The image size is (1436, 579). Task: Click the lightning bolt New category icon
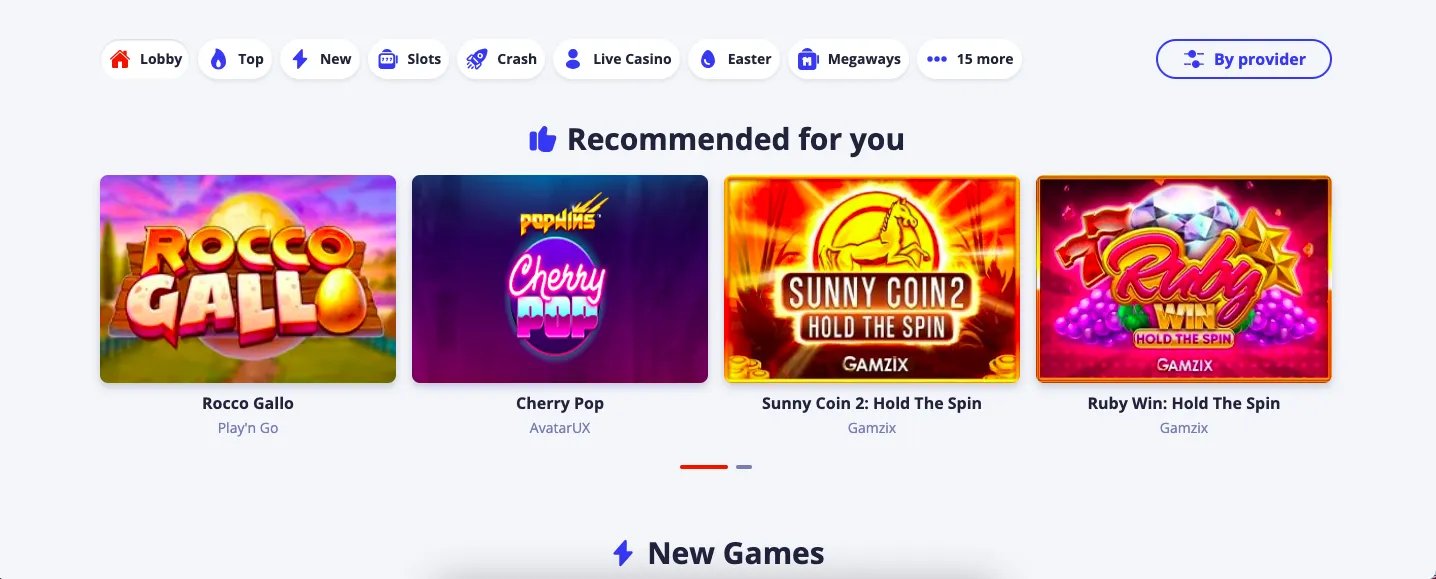300,59
